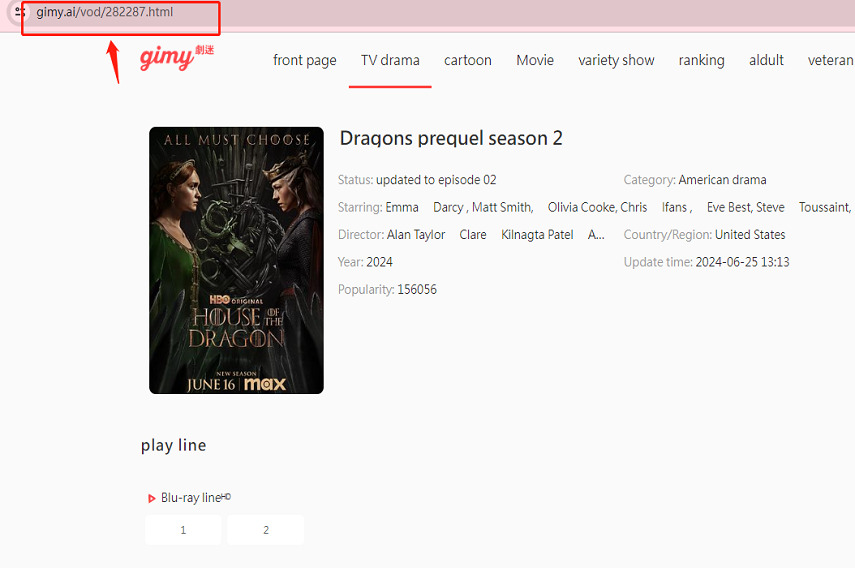Viewport: 855px width, 568px height.
Task: Open the front page menu item
Action: click(305, 60)
